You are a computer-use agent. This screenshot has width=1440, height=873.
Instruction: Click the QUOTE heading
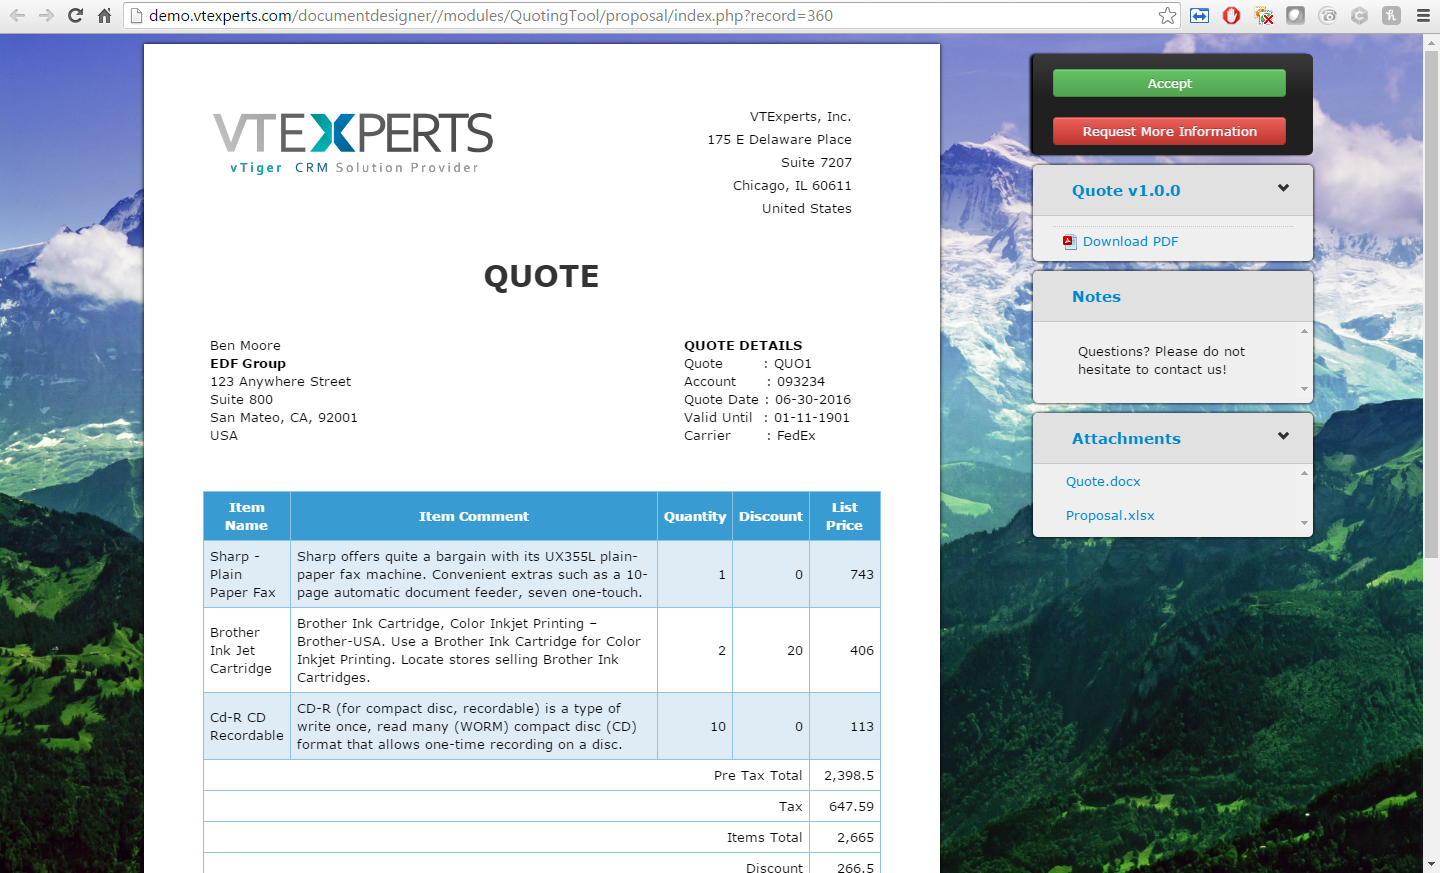pos(541,276)
